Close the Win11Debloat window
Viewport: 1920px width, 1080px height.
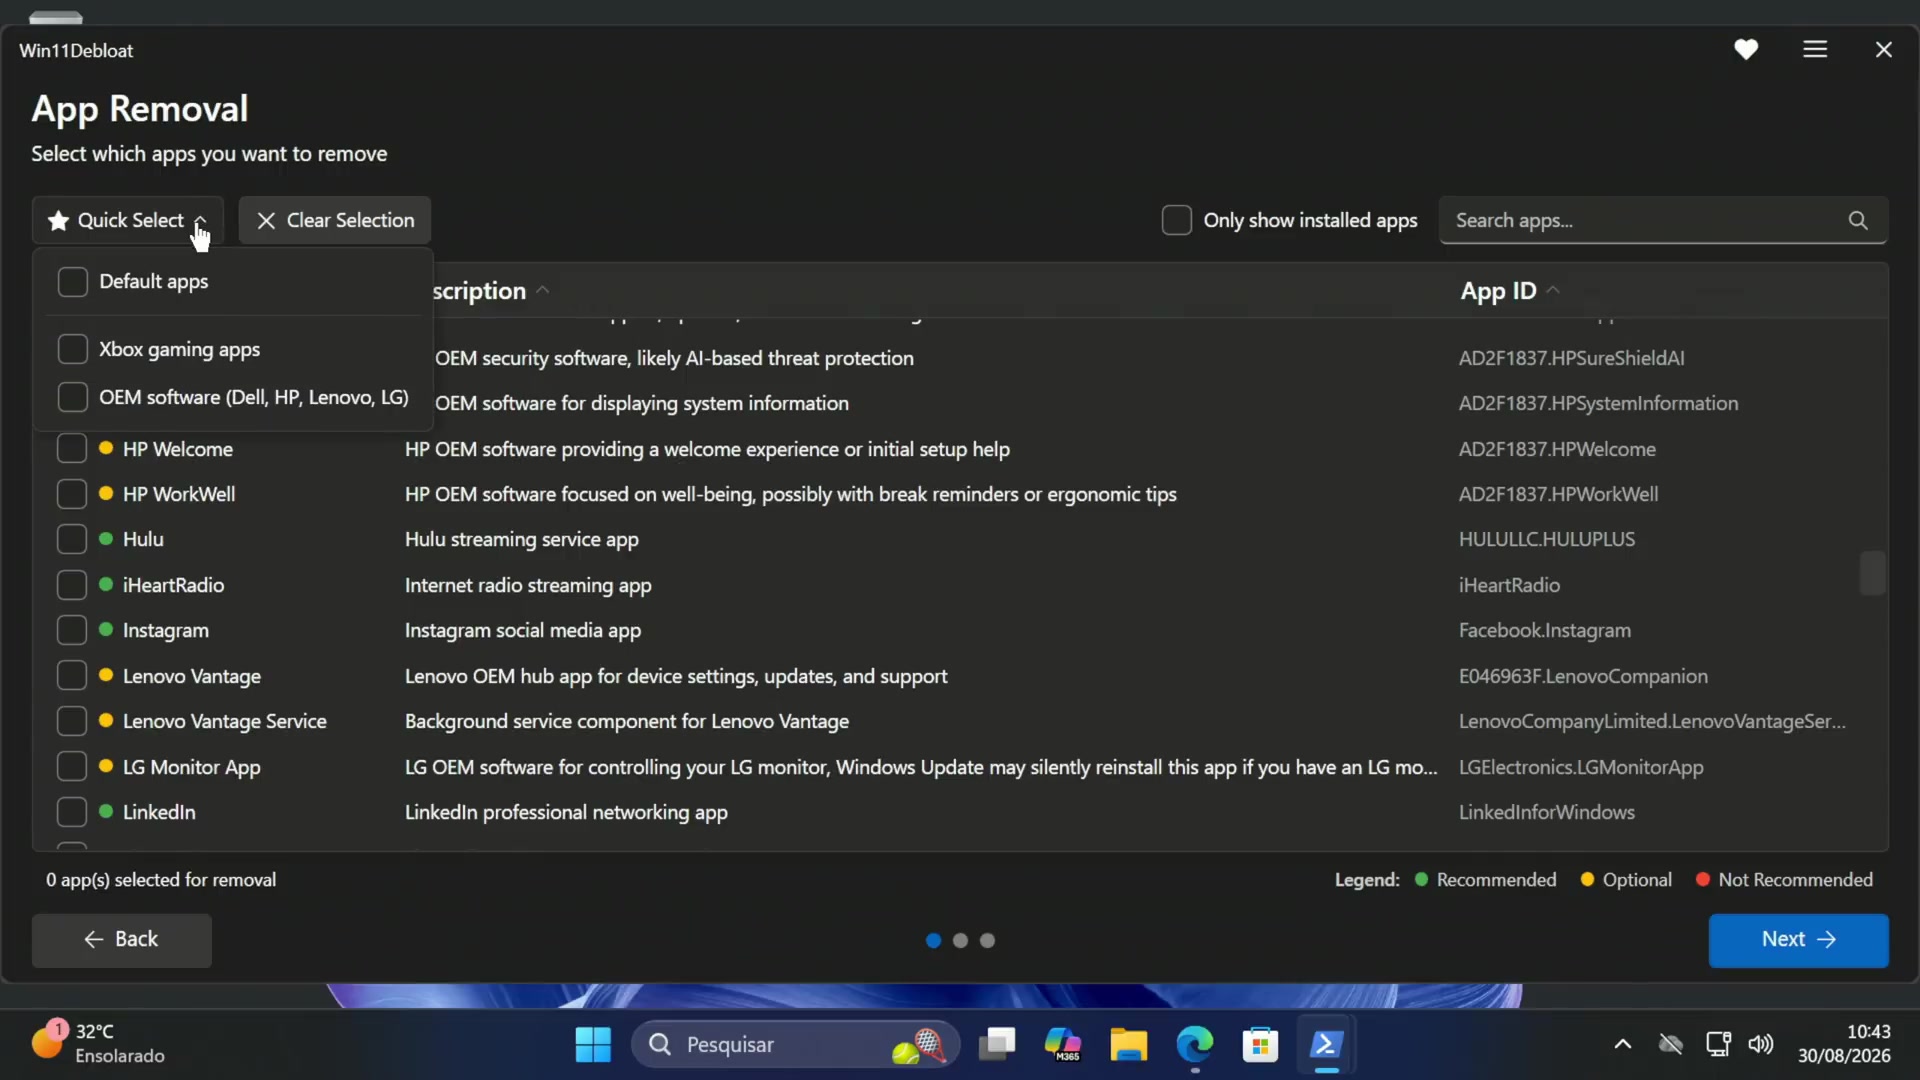tap(1884, 50)
